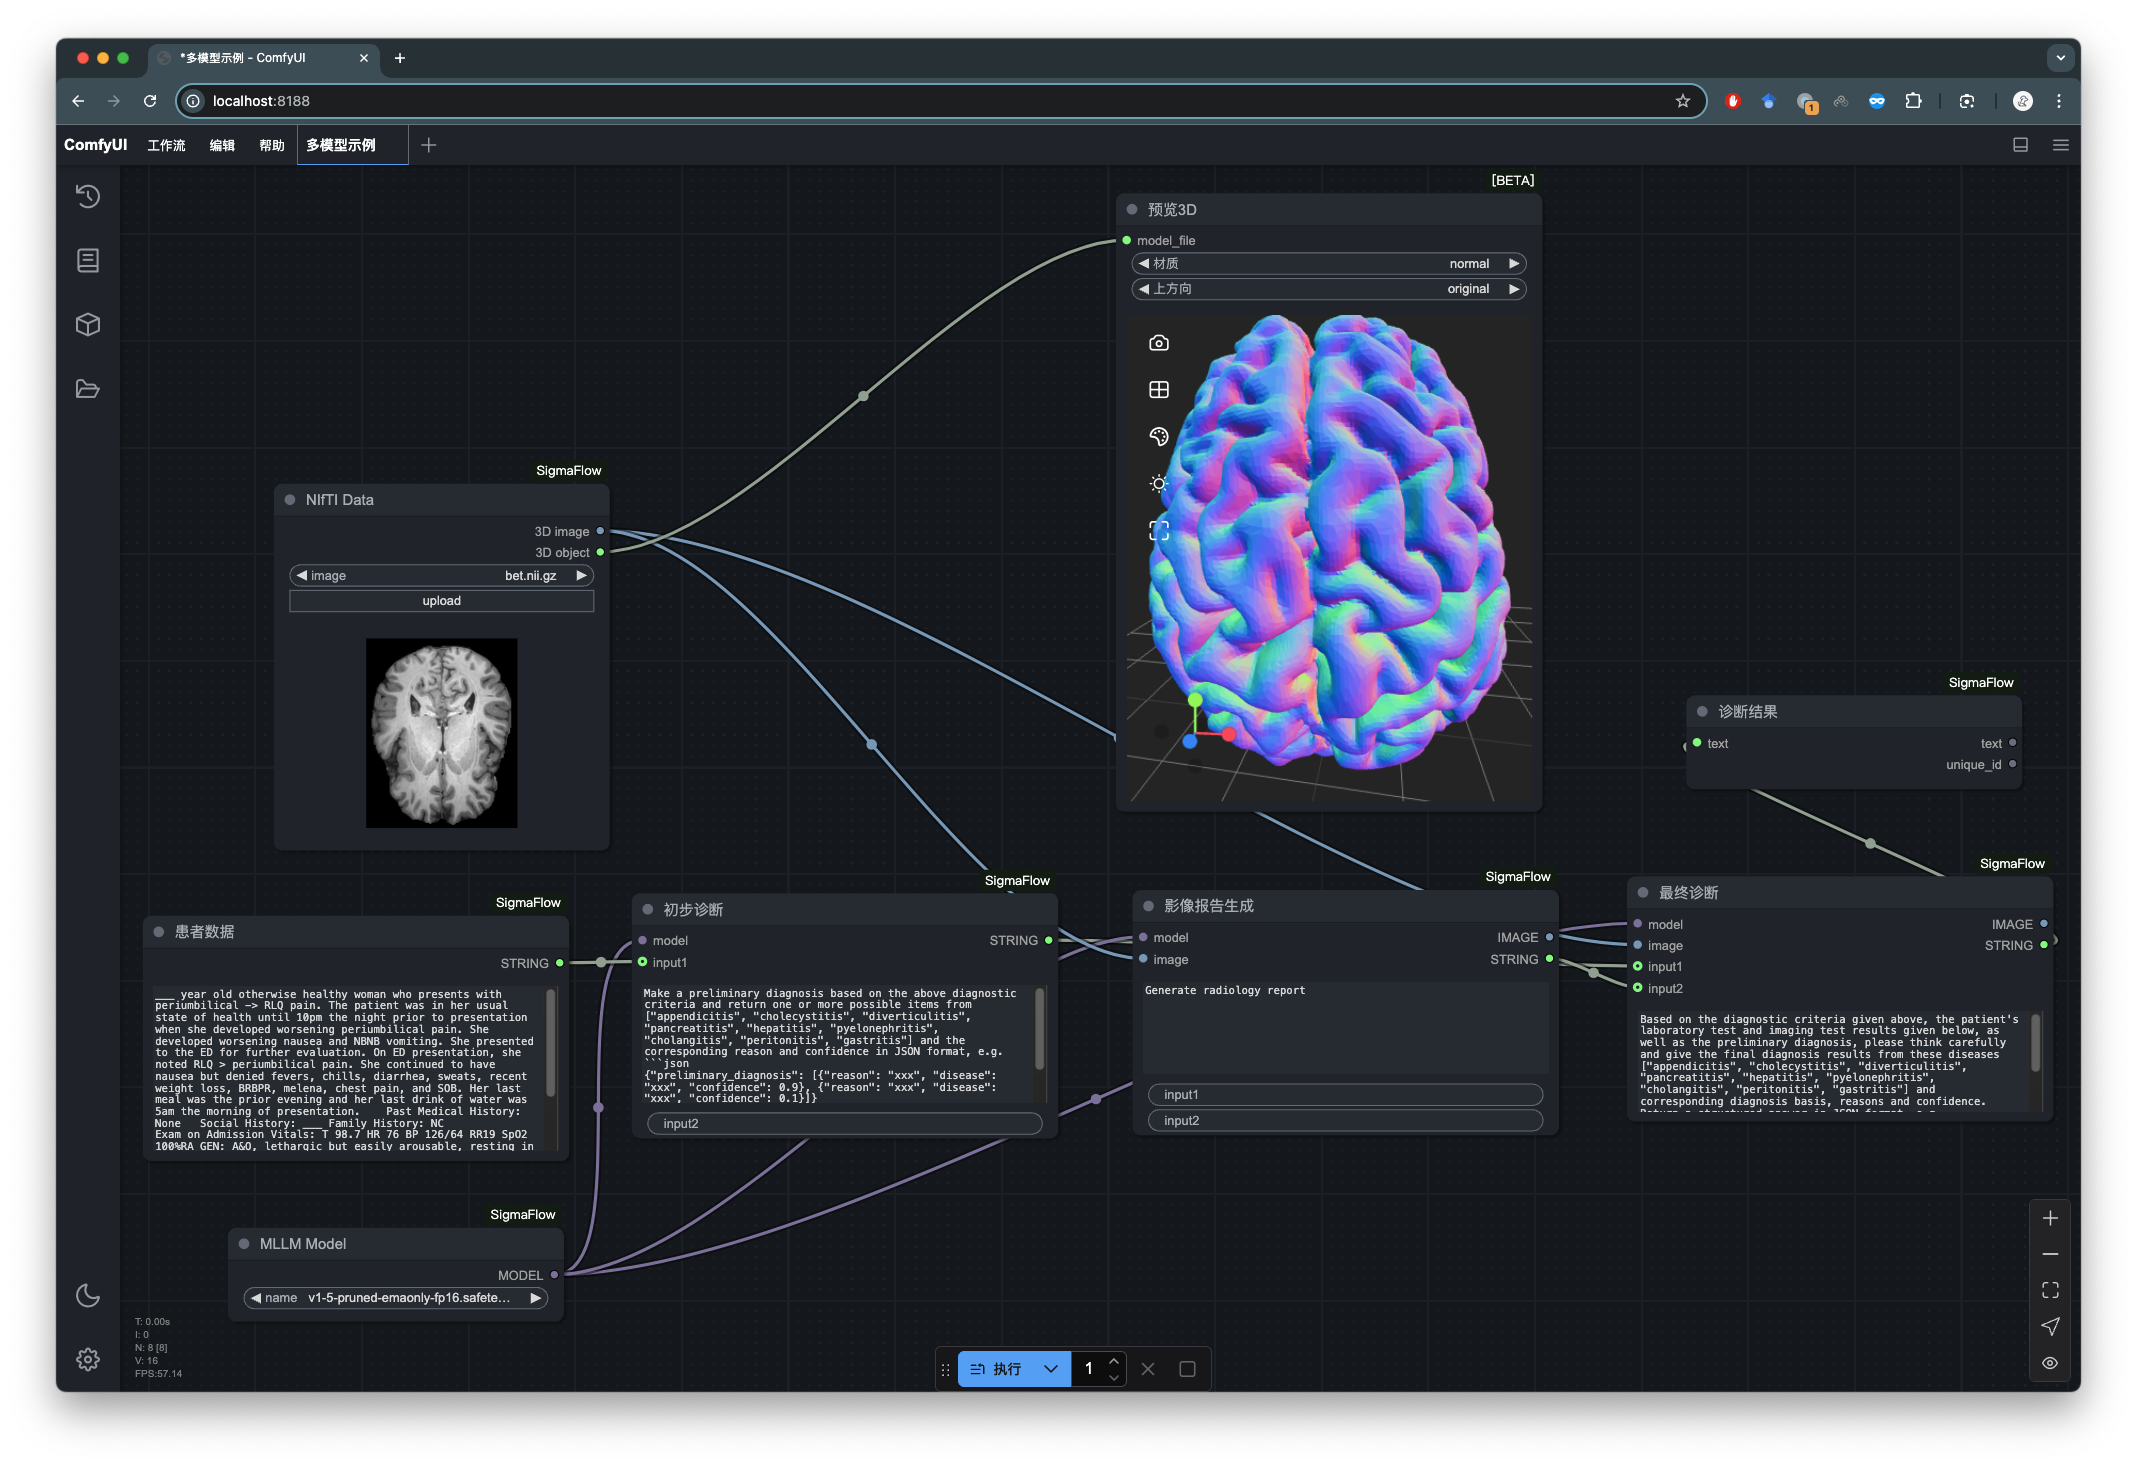Screen dimensions: 2137x1466
Task: Open the node library sidebar icon
Action: pyautogui.click(x=88, y=261)
